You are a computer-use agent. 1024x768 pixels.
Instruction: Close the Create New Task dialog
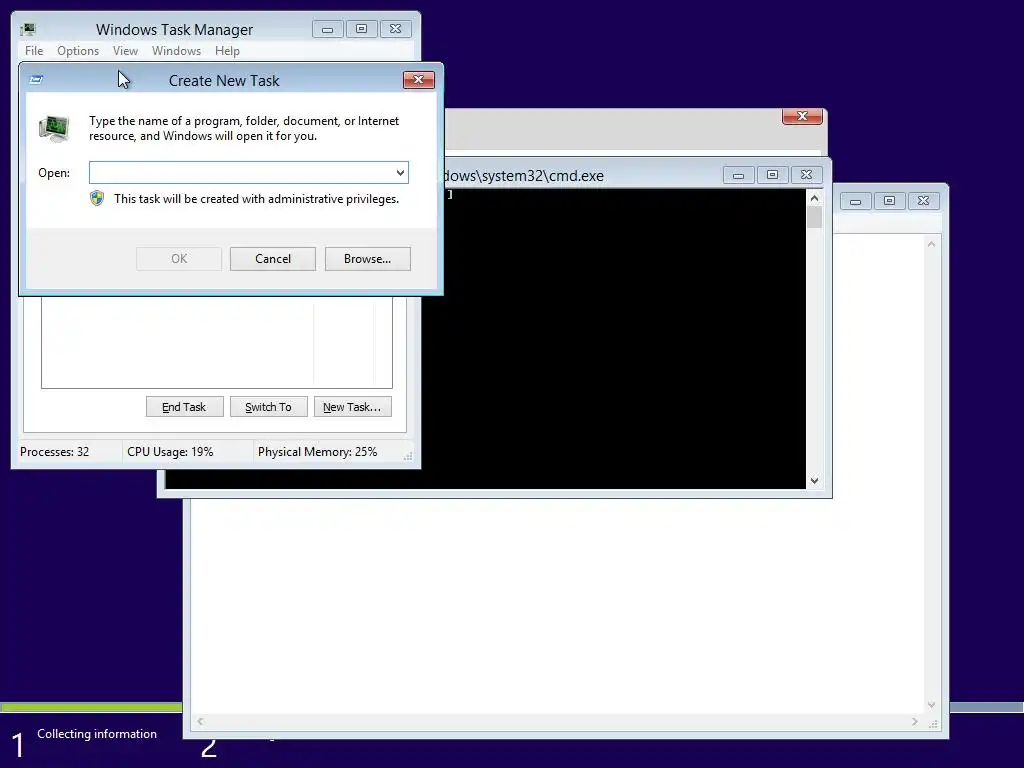(419, 80)
